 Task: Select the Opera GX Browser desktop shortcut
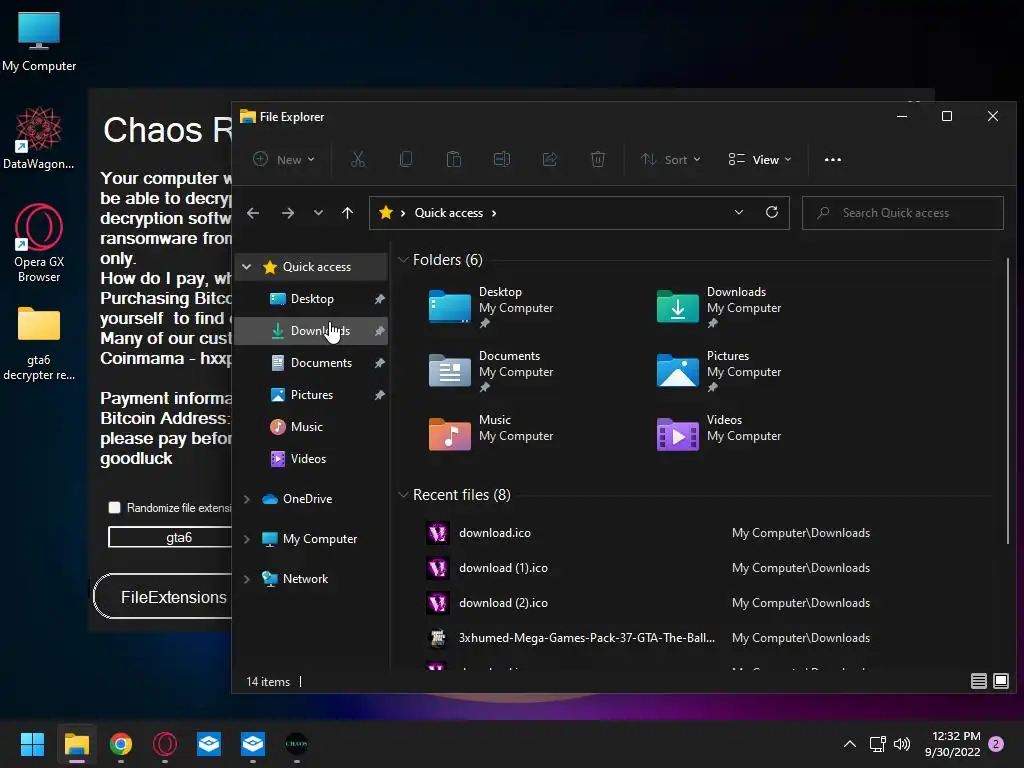coord(39,243)
